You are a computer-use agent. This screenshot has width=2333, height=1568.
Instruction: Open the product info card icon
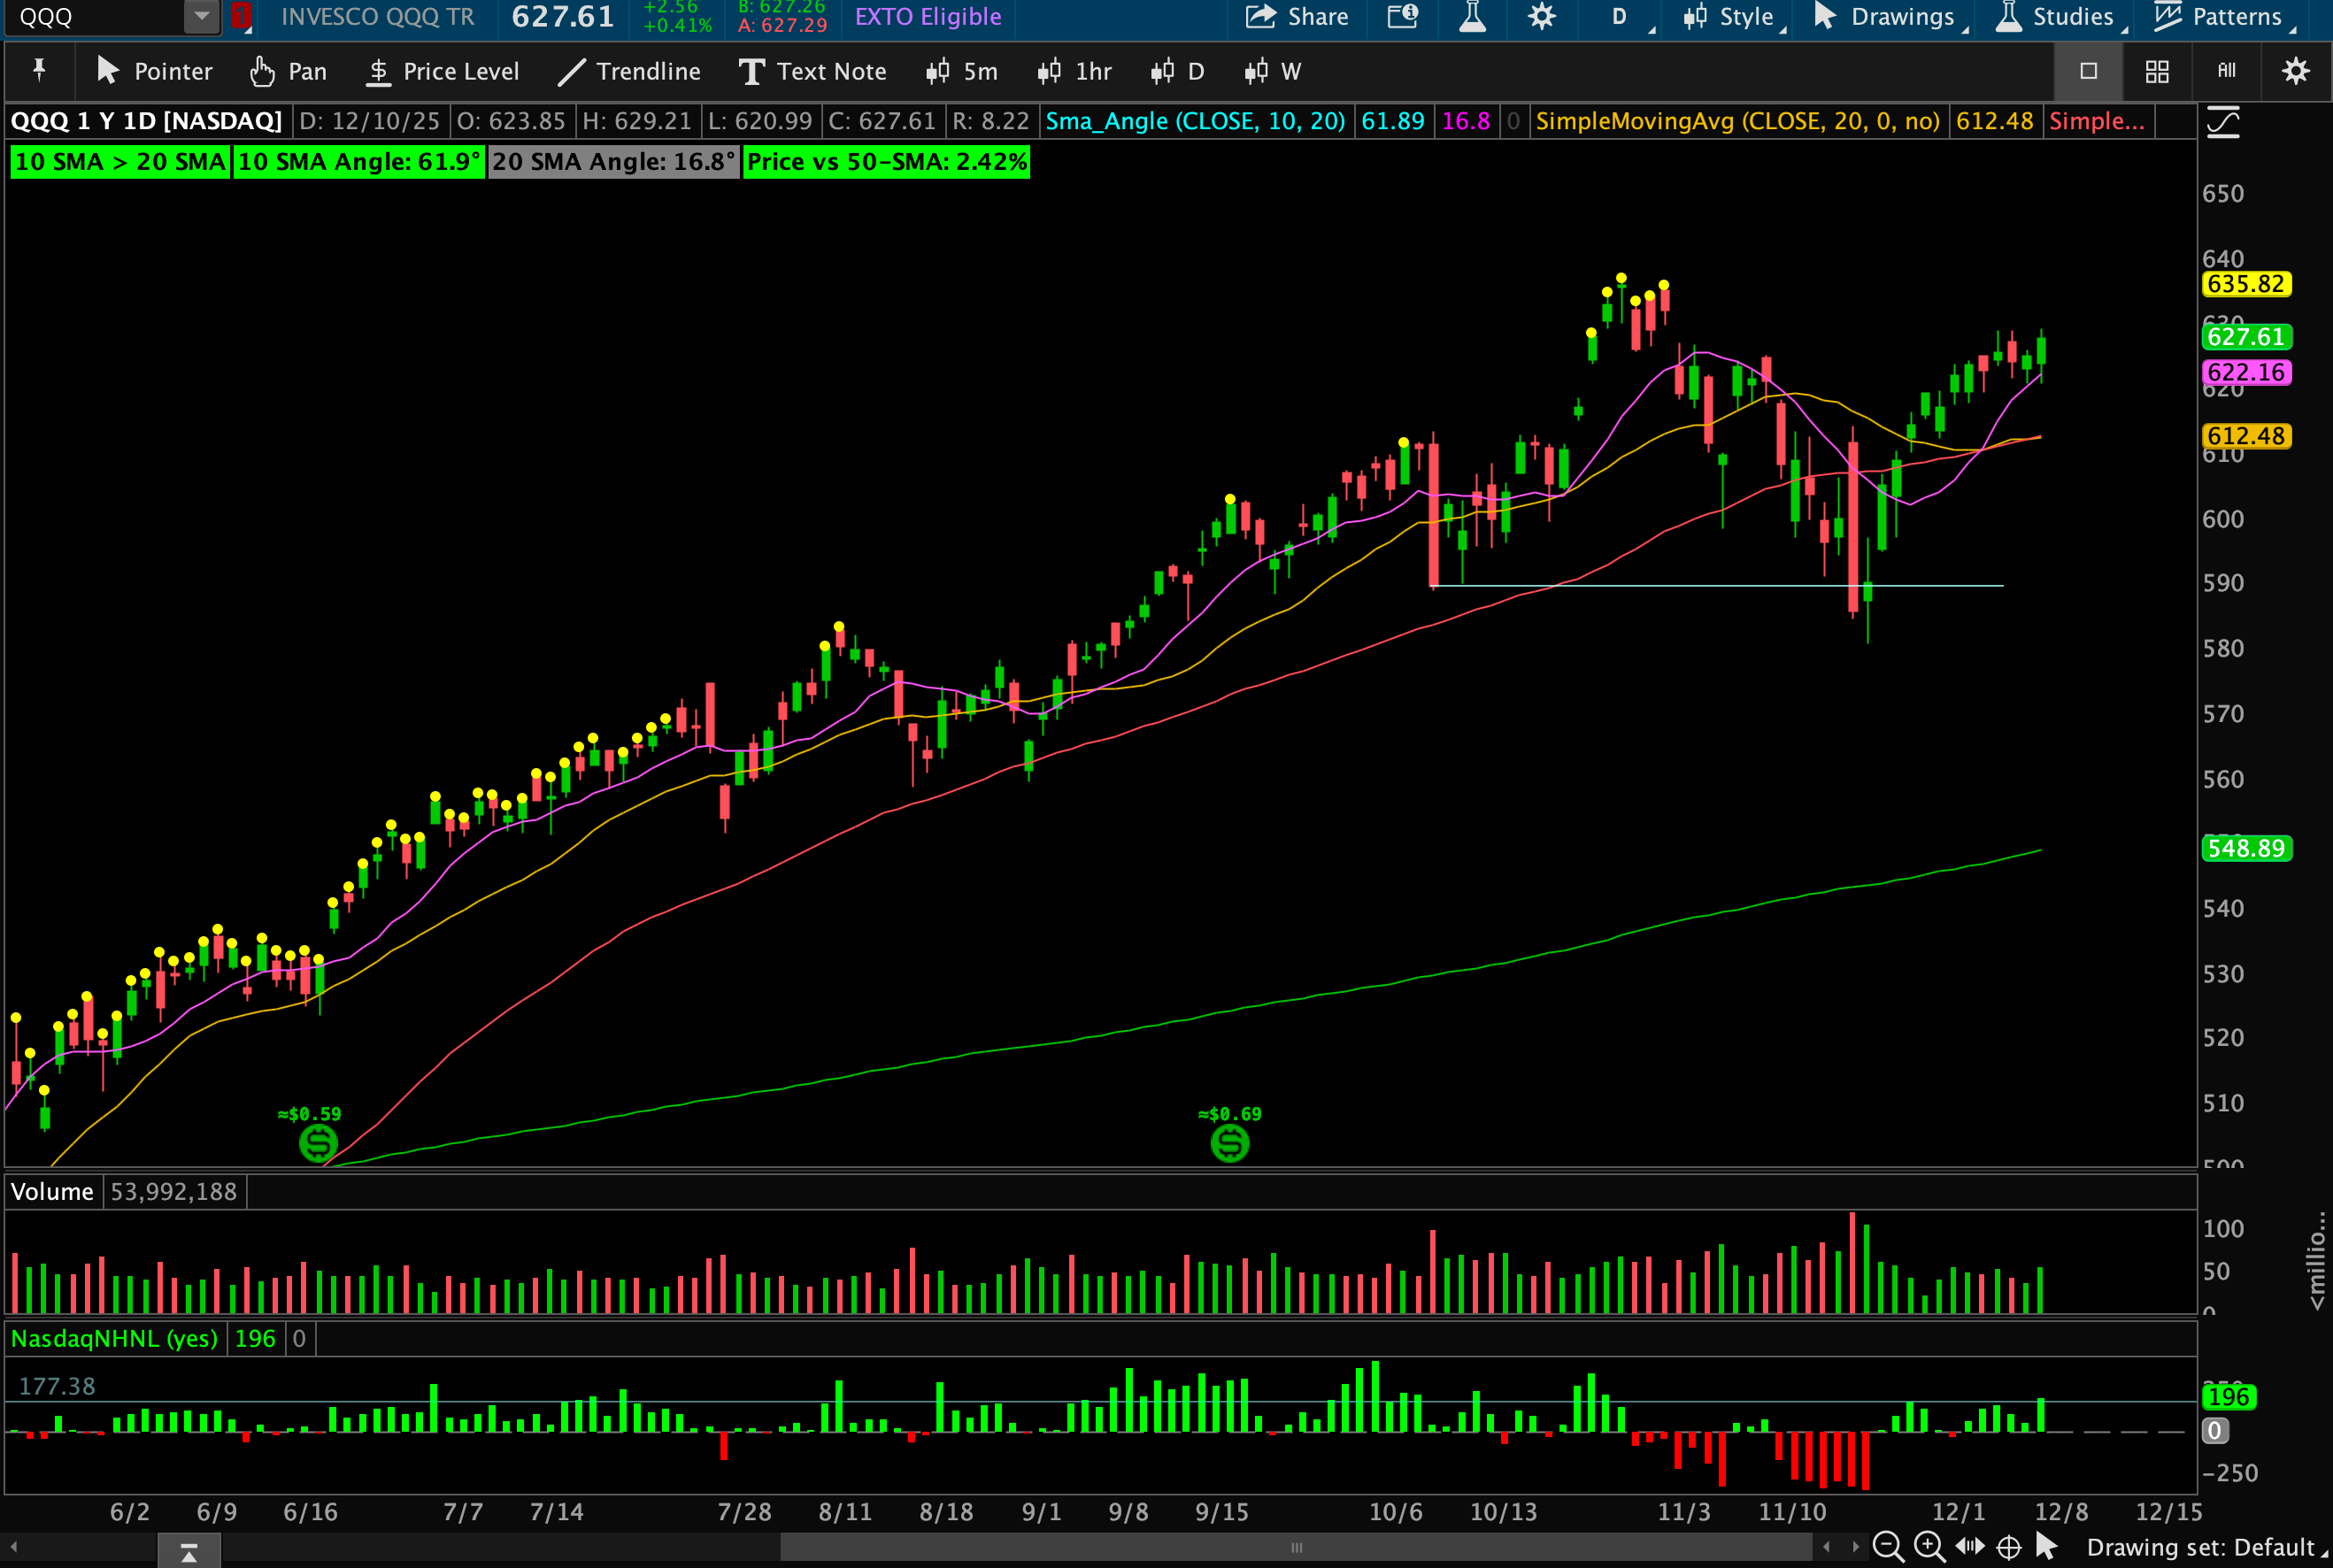tap(1402, 17)
